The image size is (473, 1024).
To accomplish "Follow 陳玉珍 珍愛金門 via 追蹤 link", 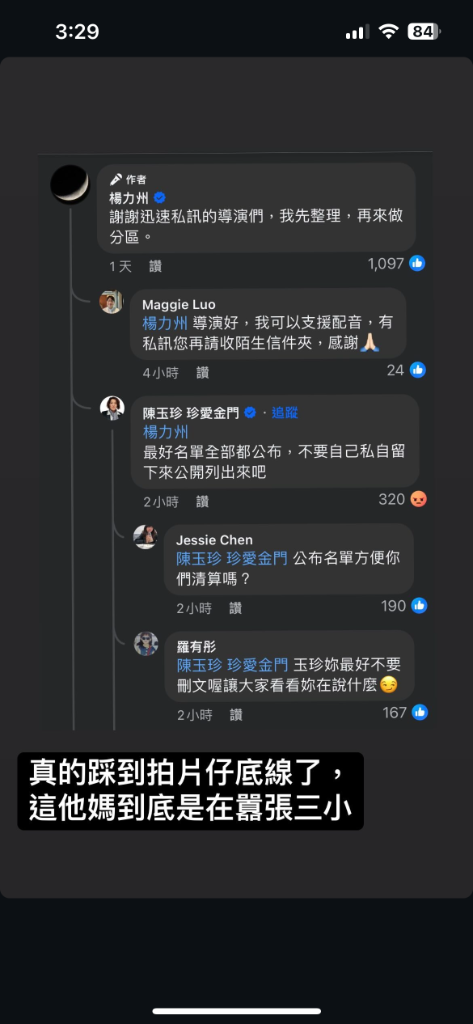I will tap(284, 413).
